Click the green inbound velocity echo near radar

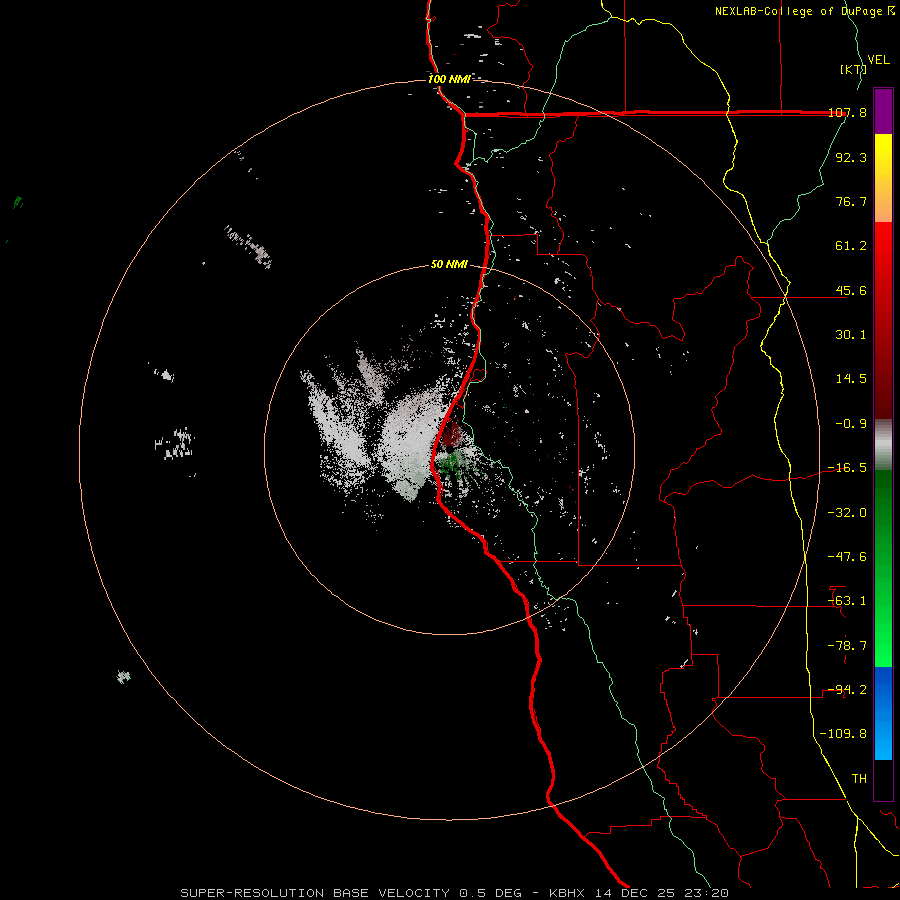(451, 462)
